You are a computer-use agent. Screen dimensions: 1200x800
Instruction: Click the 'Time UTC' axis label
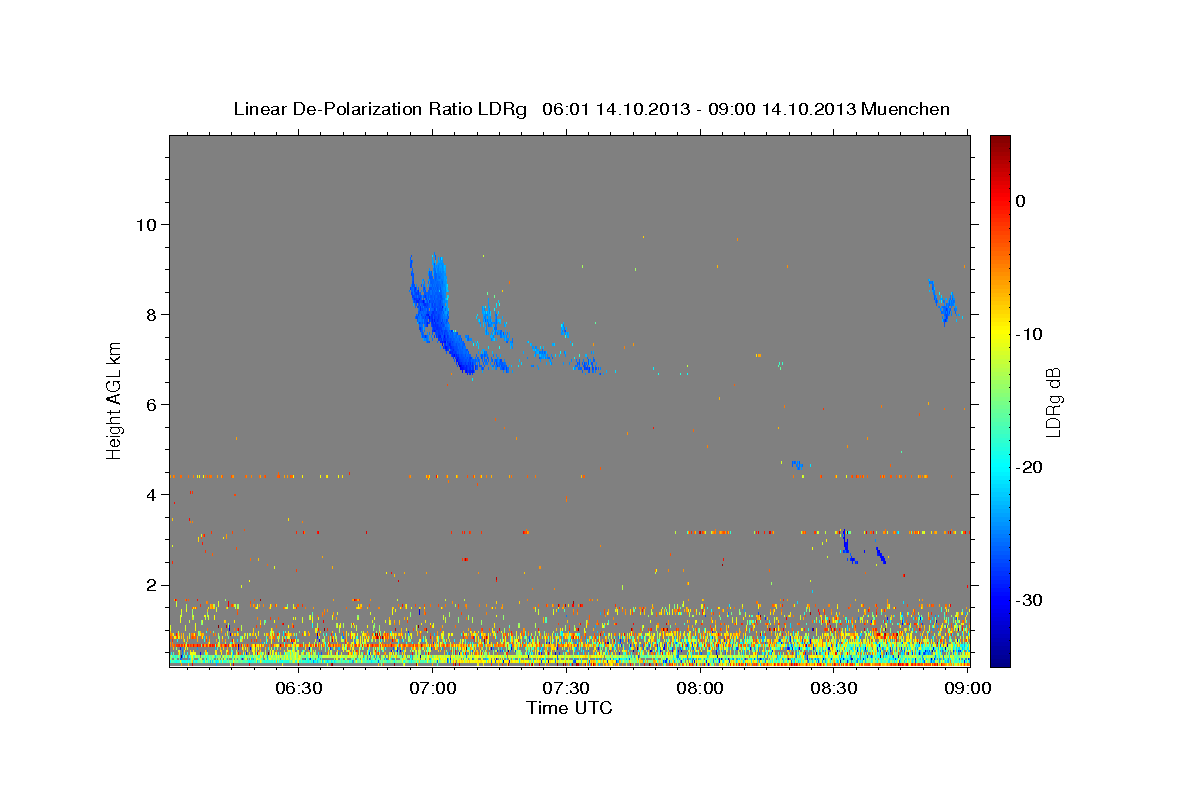pos(569,708)
